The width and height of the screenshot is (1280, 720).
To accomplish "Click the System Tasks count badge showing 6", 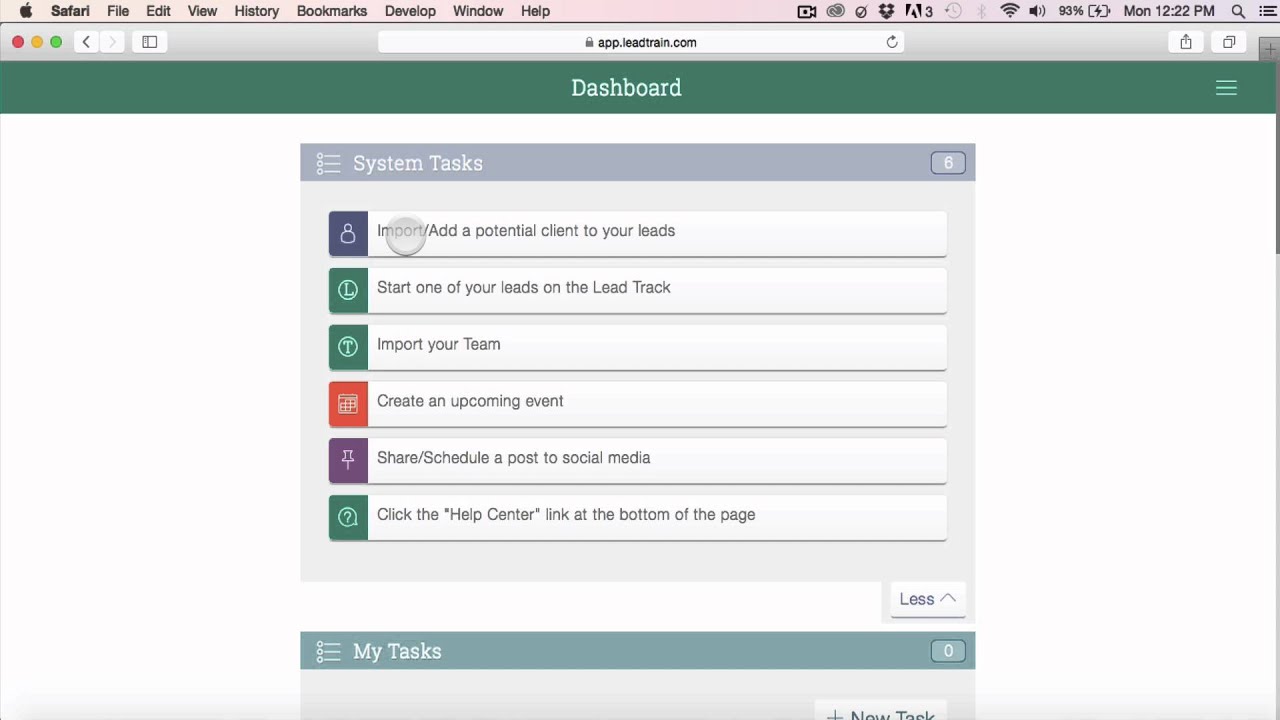I will pyautogui.click(x=948, y=163).
